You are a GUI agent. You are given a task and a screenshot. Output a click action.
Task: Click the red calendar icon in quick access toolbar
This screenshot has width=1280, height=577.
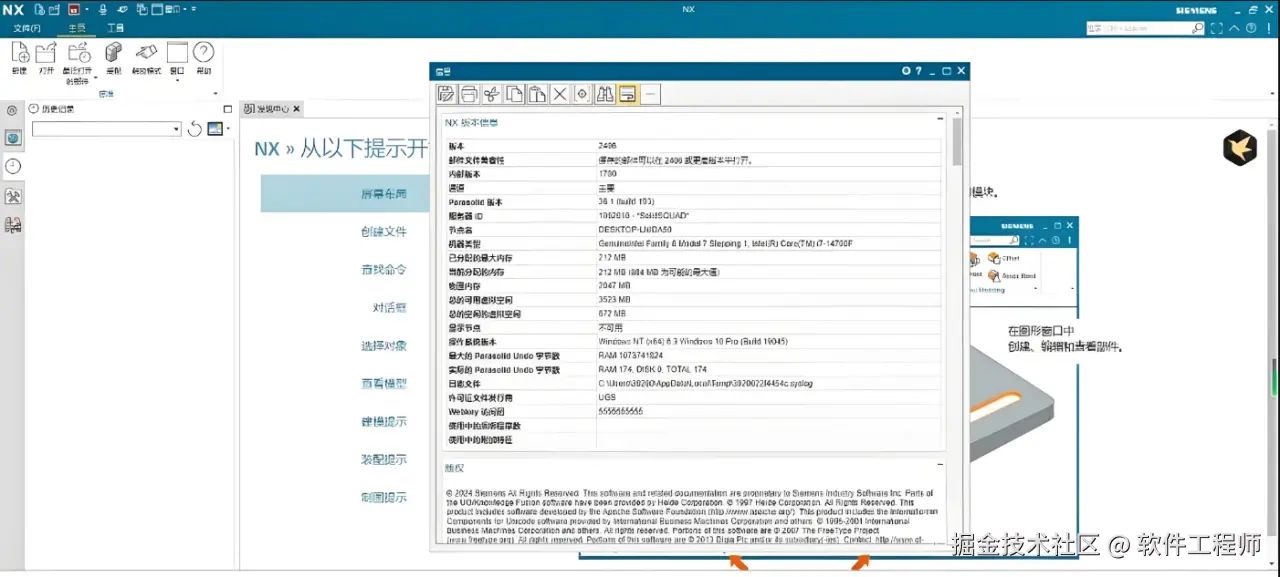[x=73, y=9]
